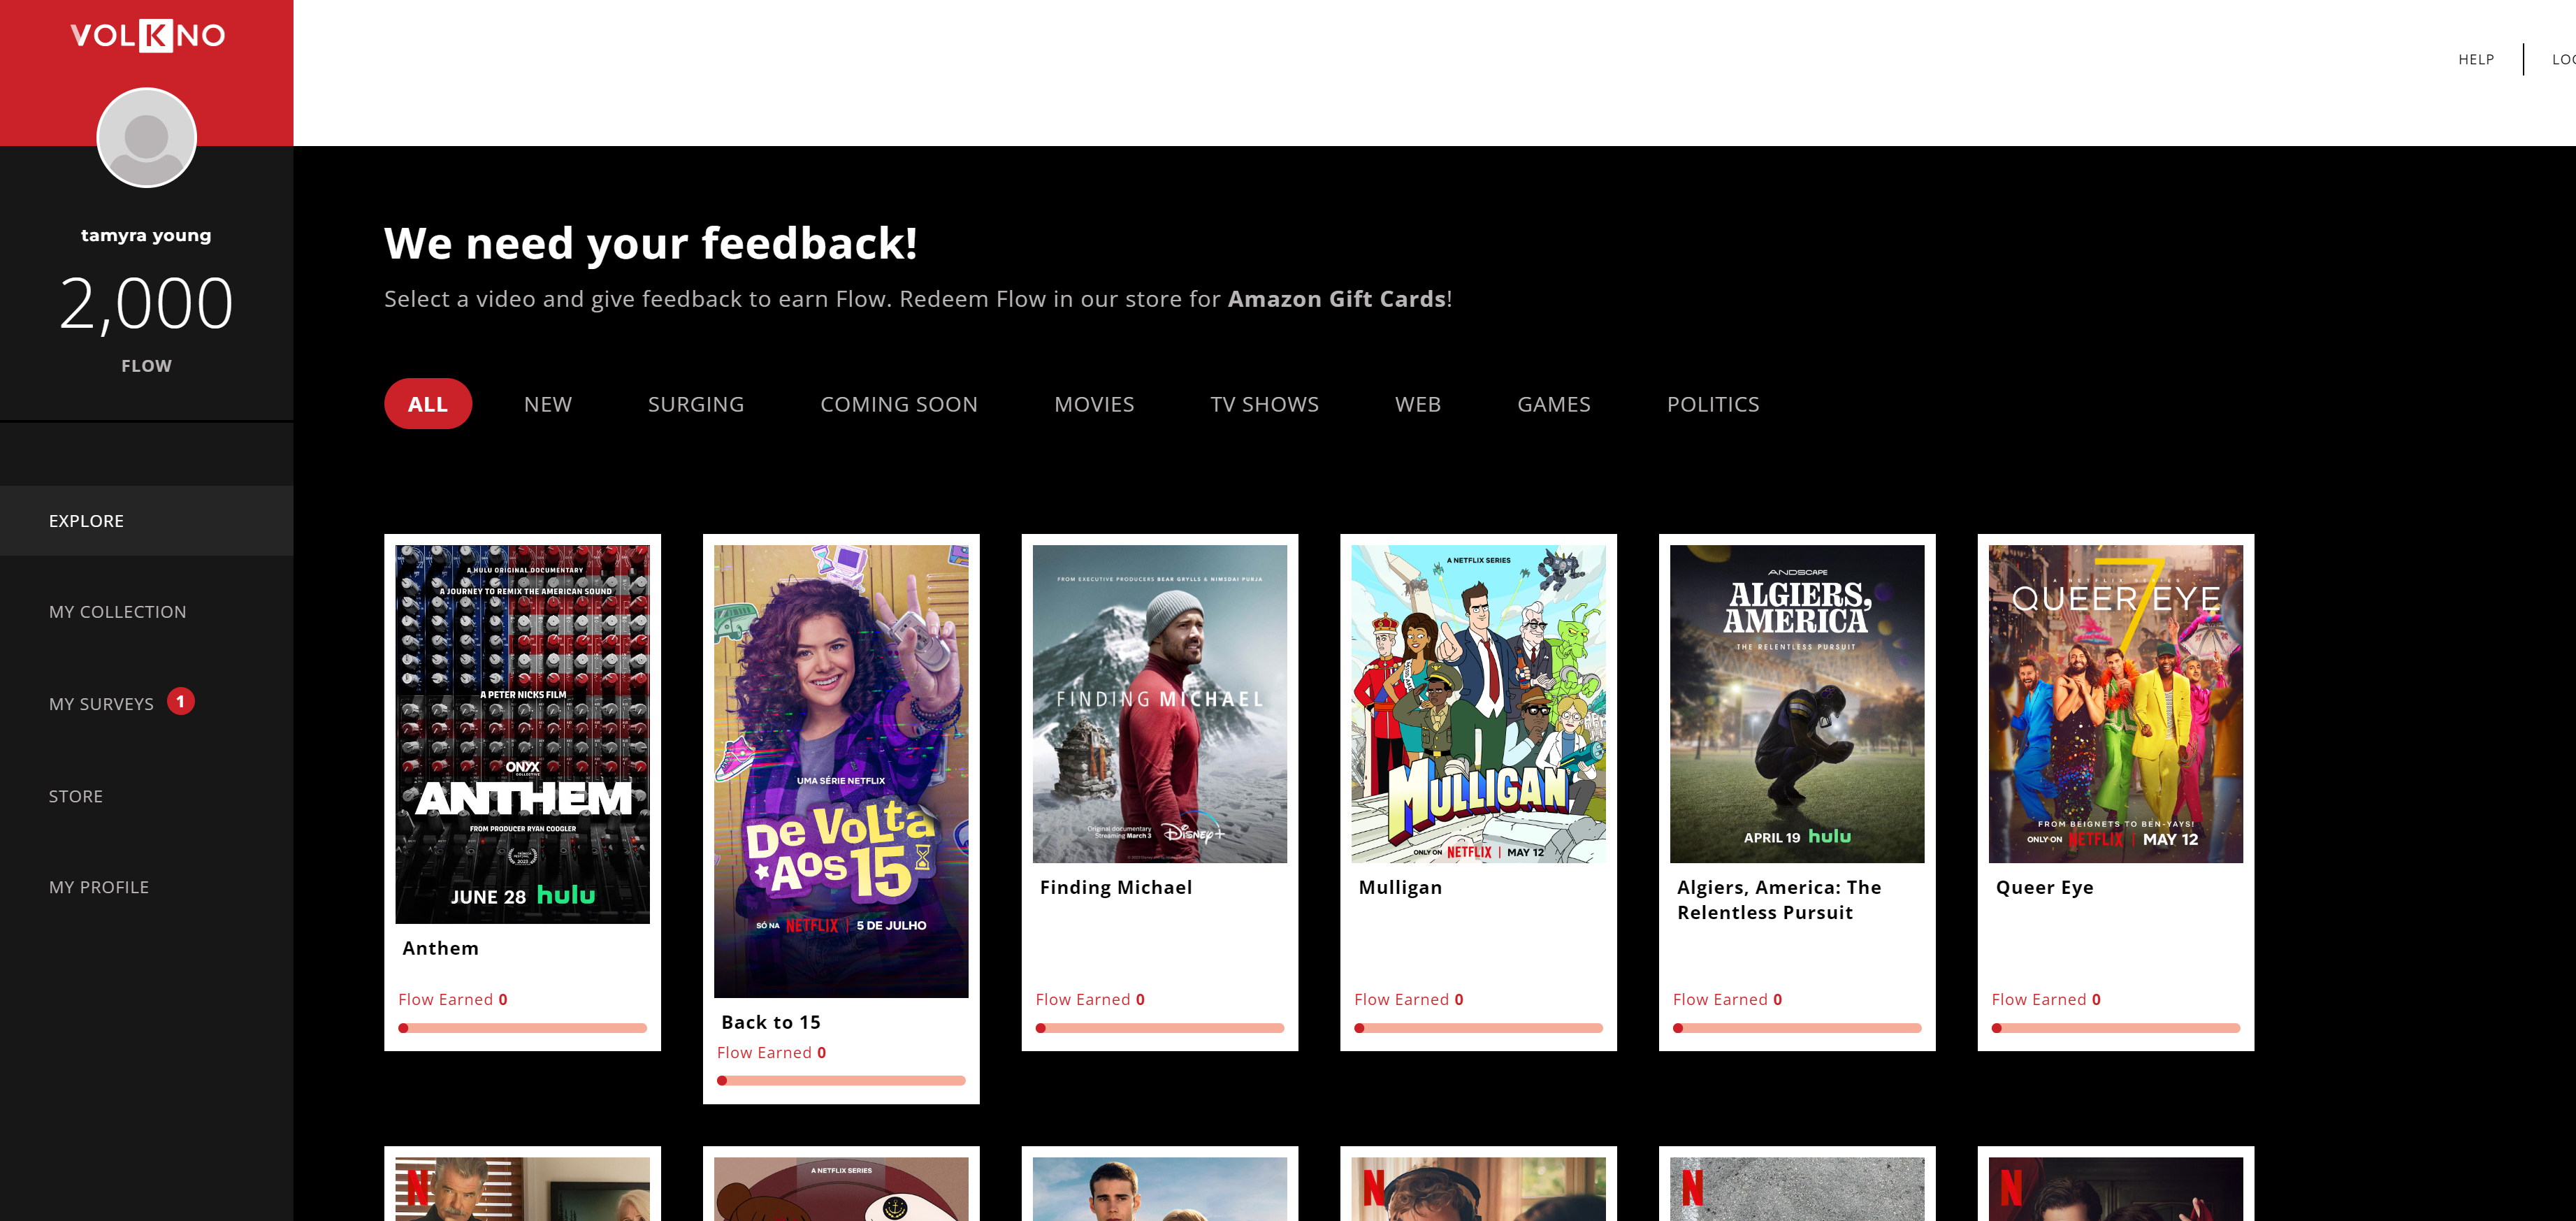The width and height of the screenshot is (2576, 1221).
Task: Select the ALL filter tab
Action: [x=427, y=404]
